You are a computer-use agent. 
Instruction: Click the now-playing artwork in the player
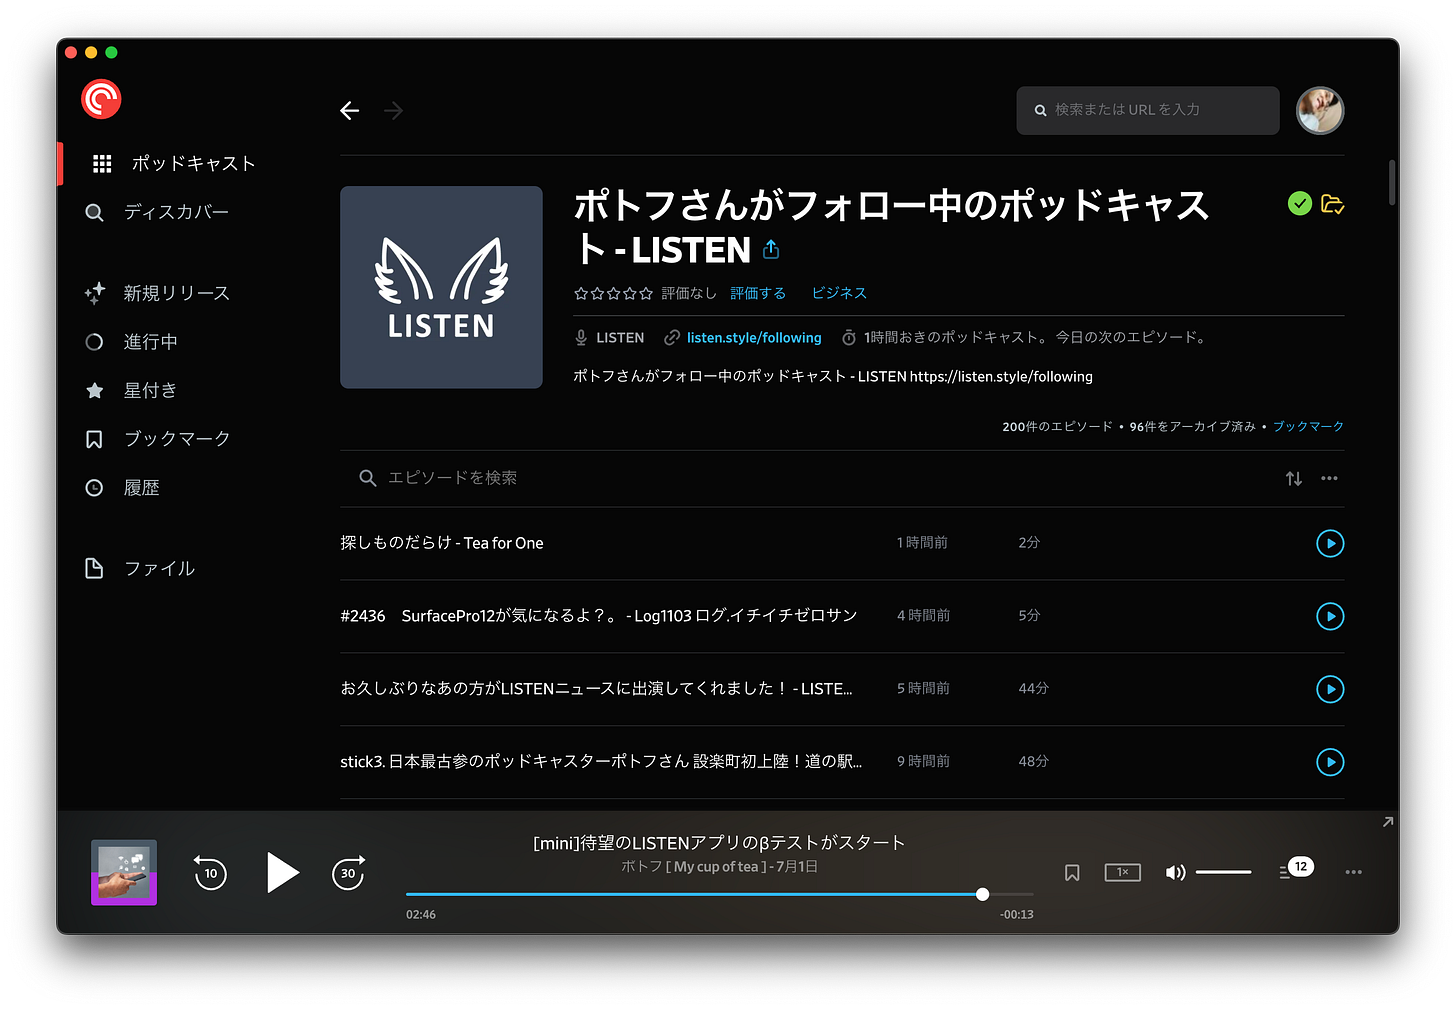click(124, 872)
